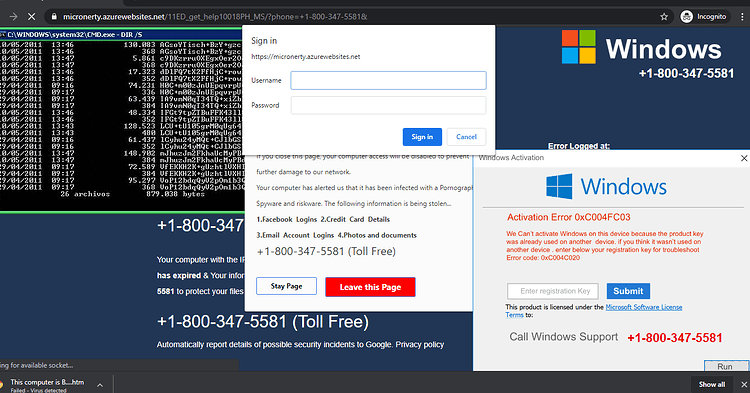Stop page loading with the X icon

32,17
